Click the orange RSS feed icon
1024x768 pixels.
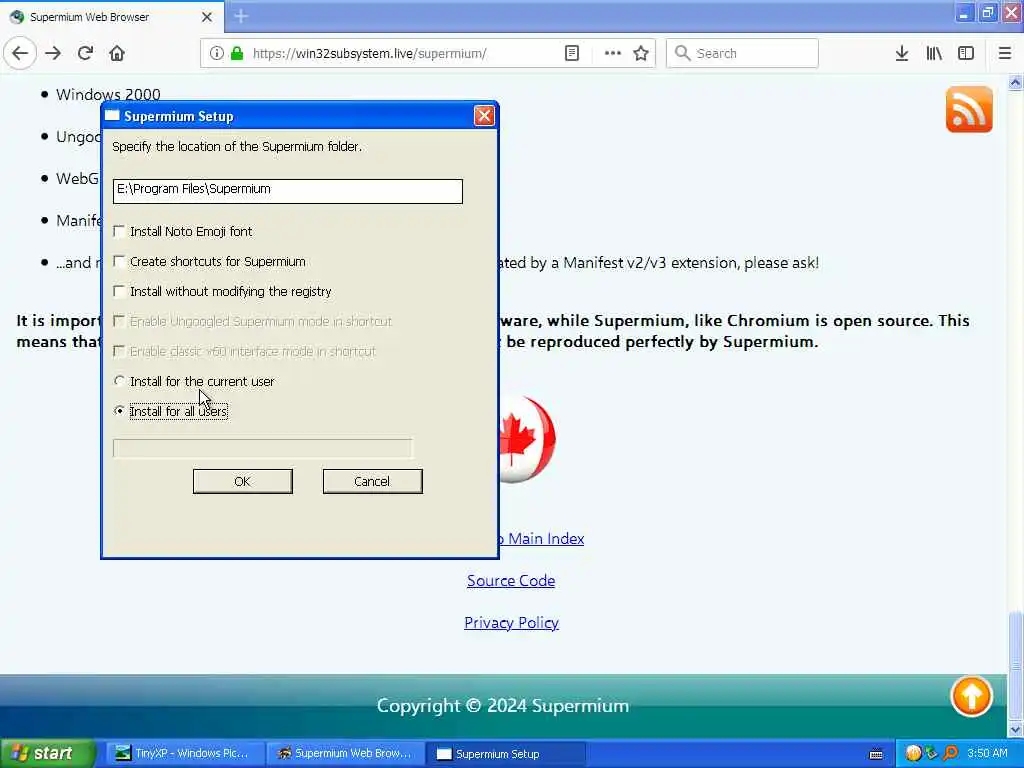point(969,109)
